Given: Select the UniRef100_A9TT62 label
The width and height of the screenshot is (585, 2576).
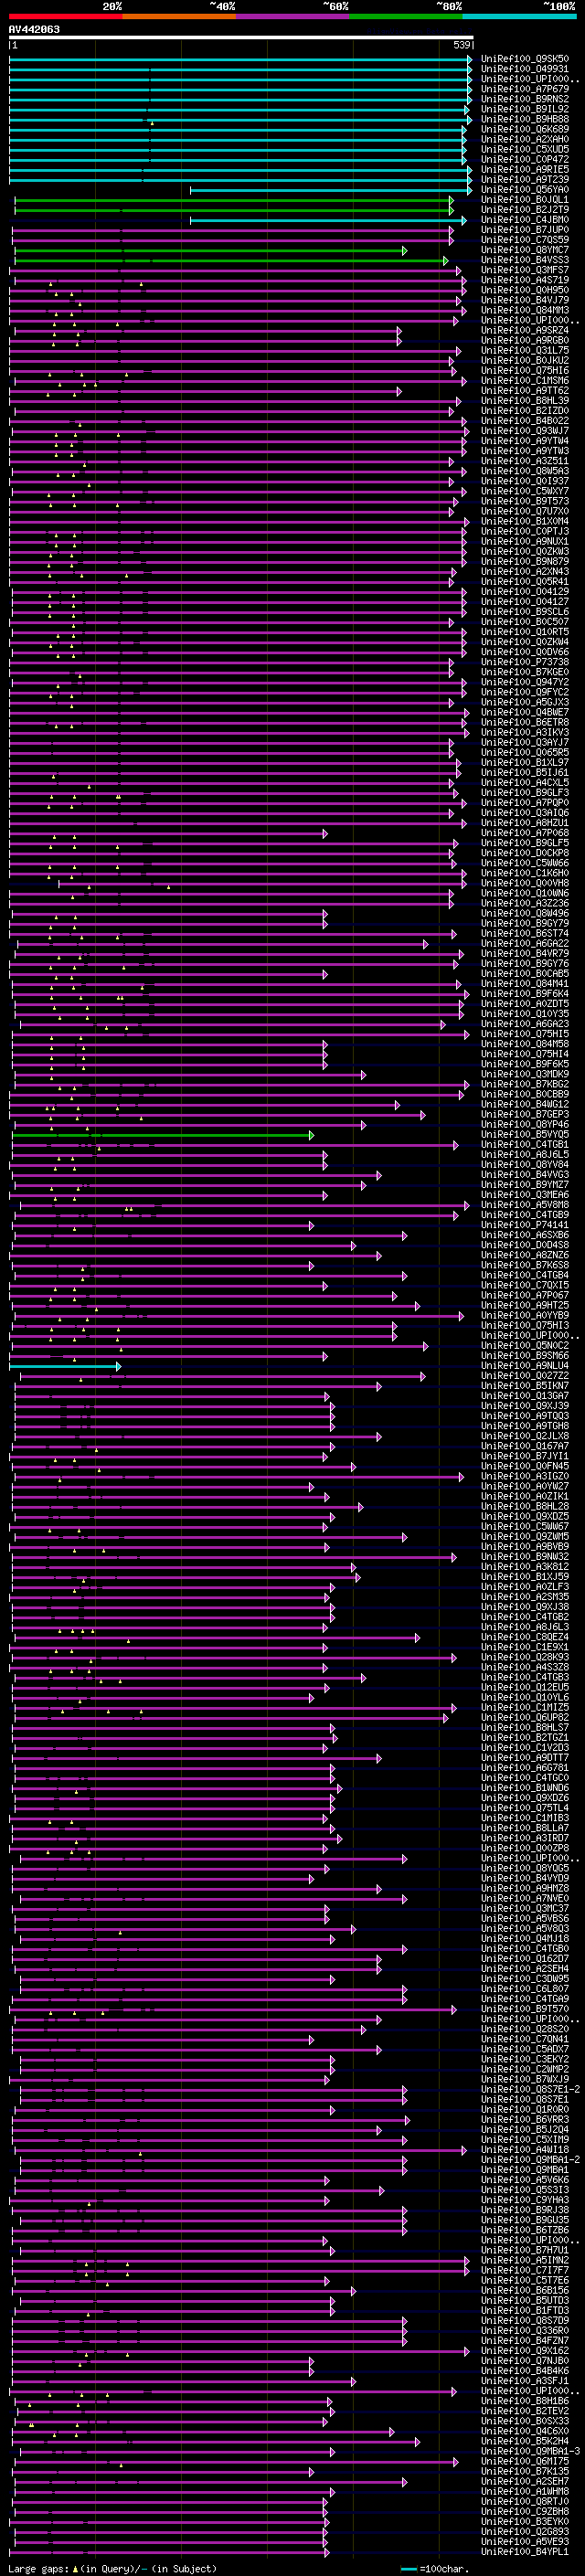Looking at the screenshot, I should (525, 390).
